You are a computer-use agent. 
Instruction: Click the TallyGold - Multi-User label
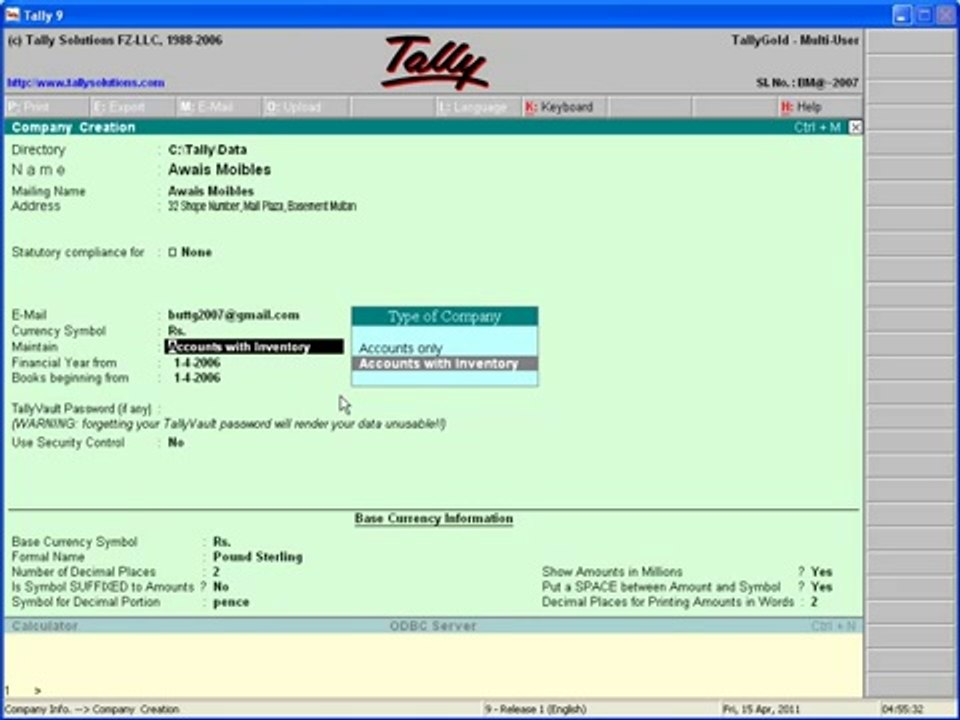(x=795, y=40)
